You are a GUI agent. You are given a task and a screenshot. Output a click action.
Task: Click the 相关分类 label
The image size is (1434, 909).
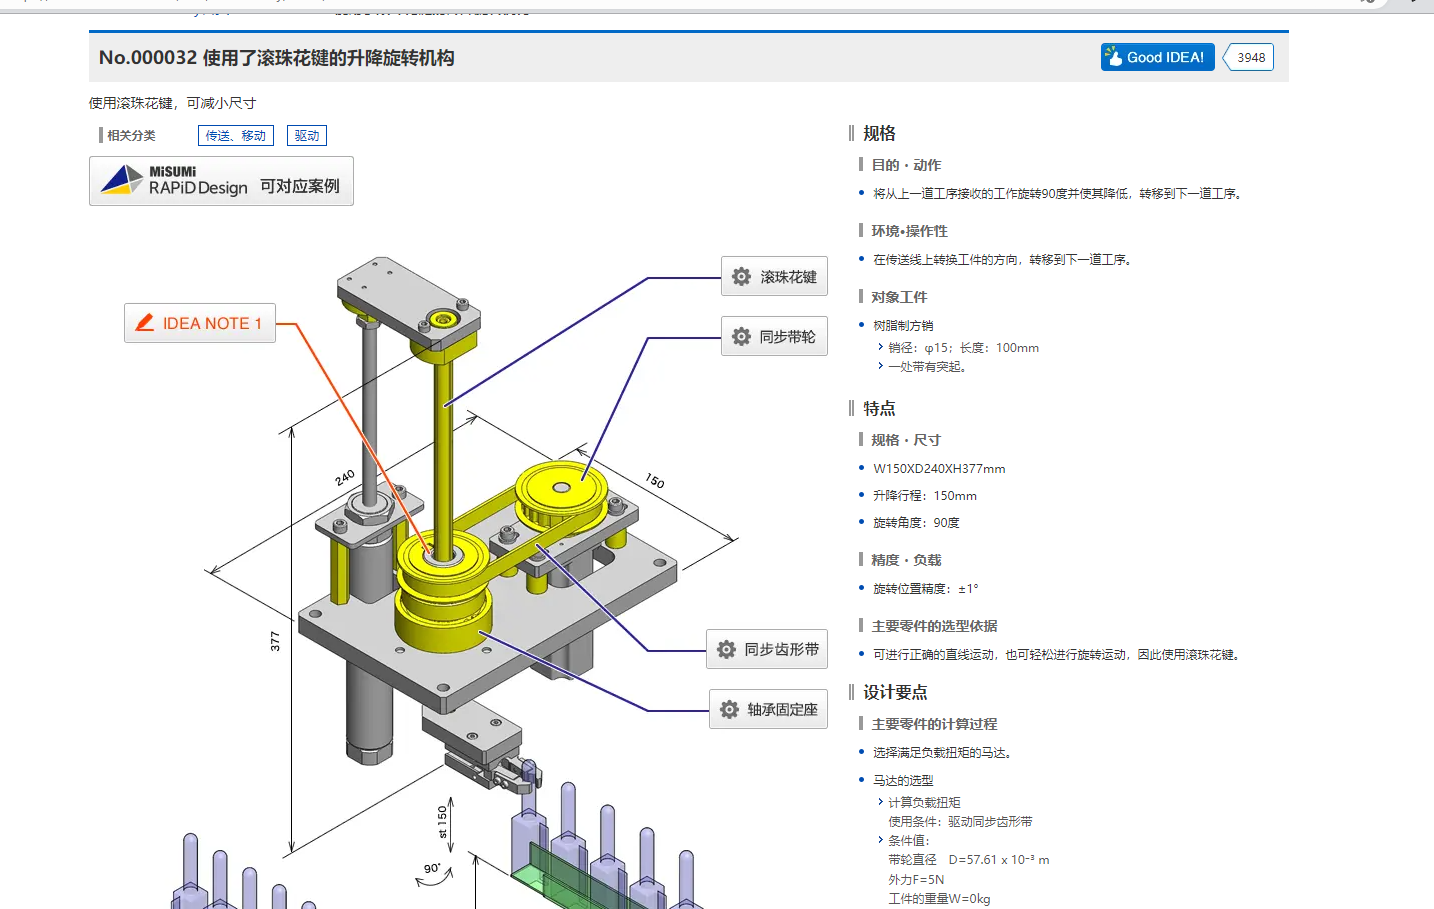pyautogui.click(x=131, y=135)
